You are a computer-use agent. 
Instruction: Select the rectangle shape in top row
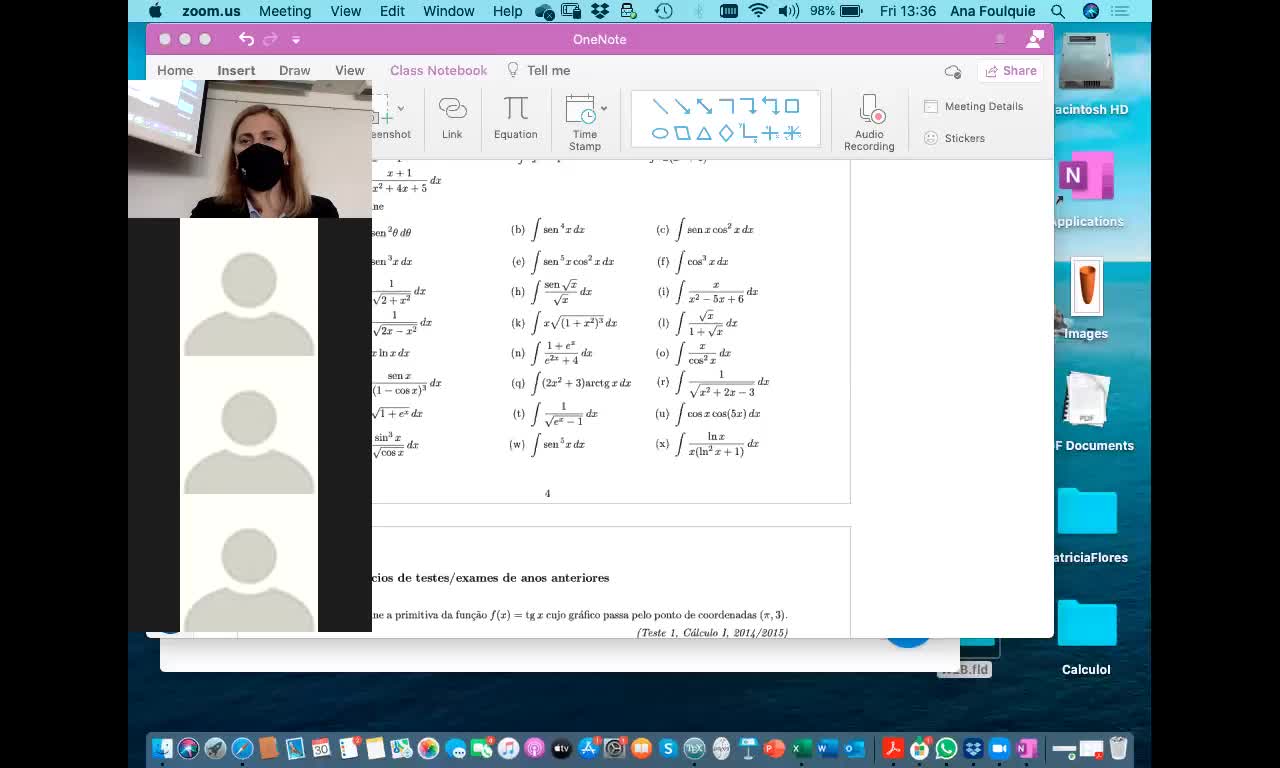click(792, 106)
